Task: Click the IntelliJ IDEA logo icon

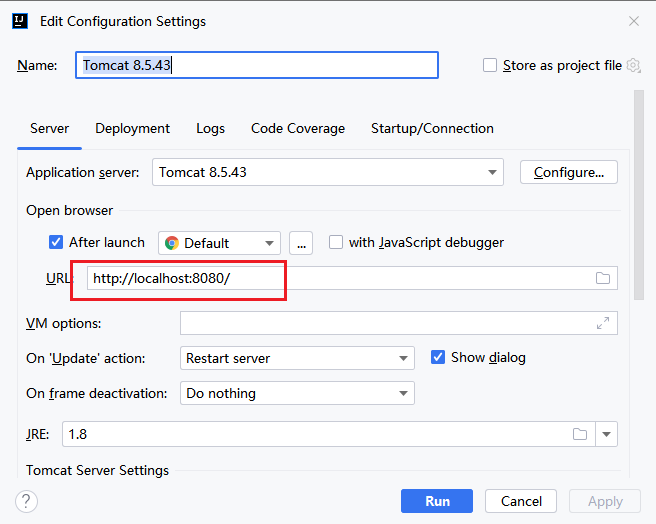Action: (x=19, y=20)
